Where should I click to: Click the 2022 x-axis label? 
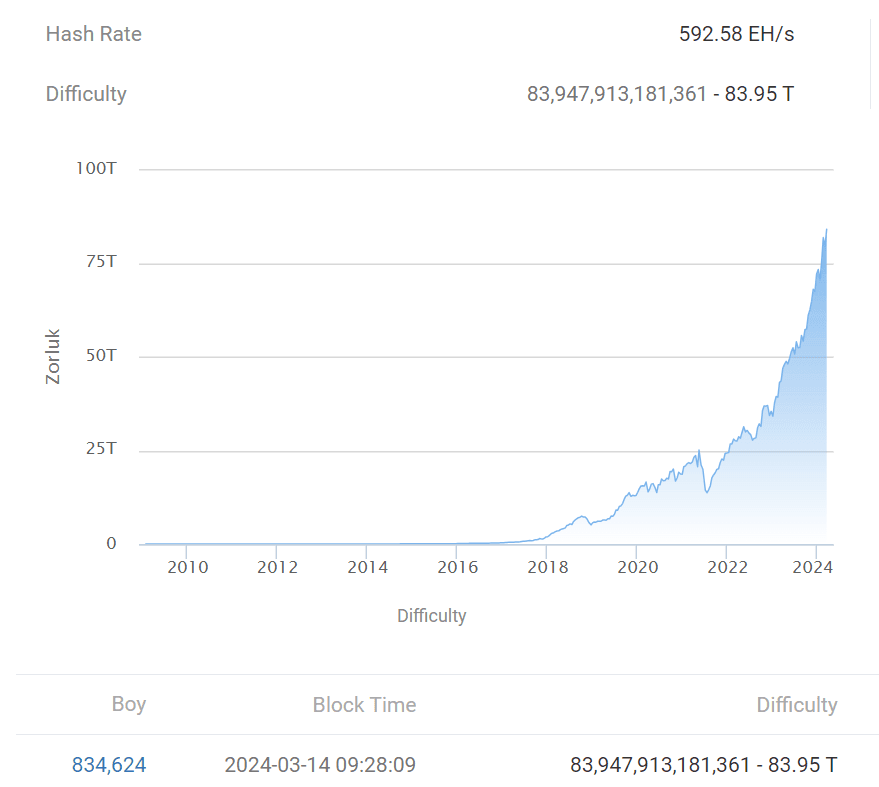pos(727,568)
